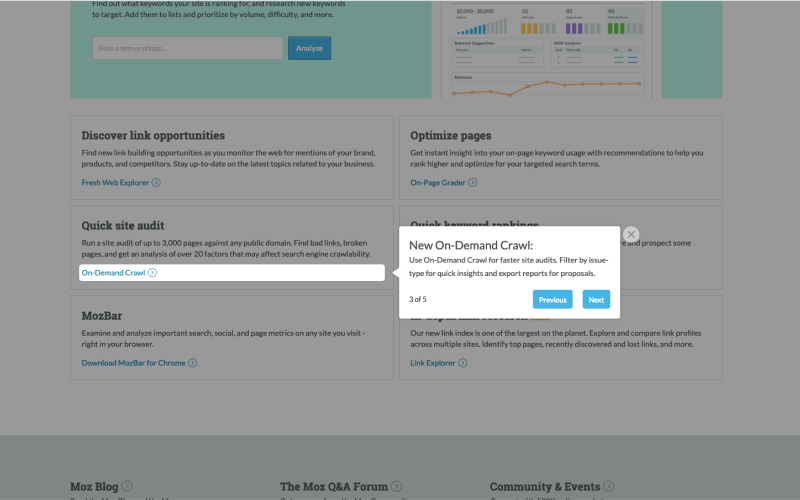Screen dimensions: 800x500
Task: Go to Next tour step
Action: click(x=596, y=299)
